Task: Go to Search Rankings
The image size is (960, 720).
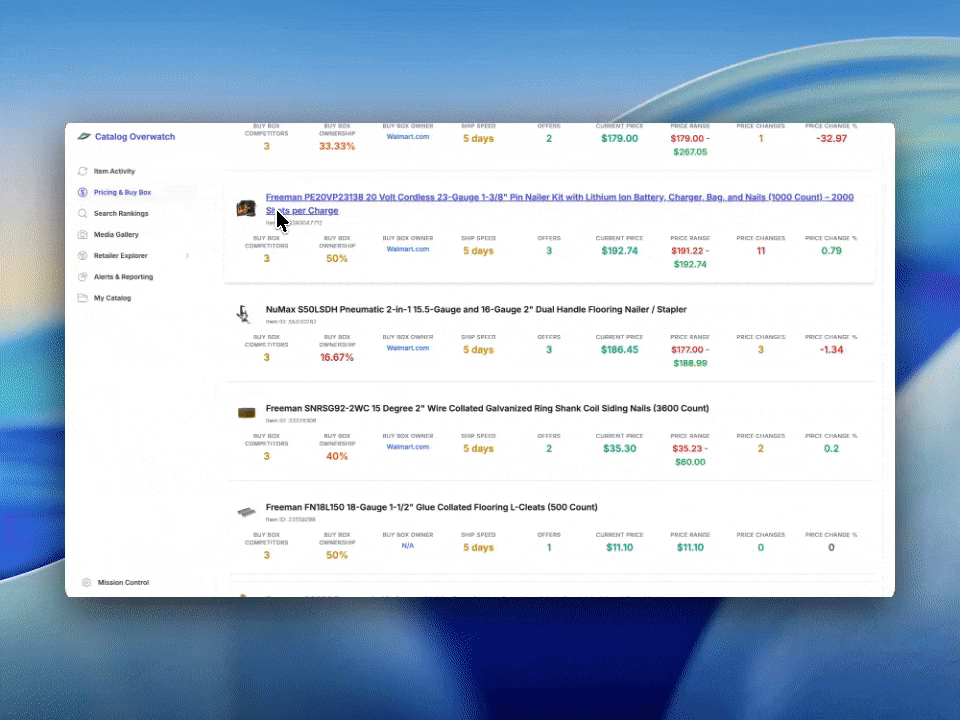Action: point(121,214)
